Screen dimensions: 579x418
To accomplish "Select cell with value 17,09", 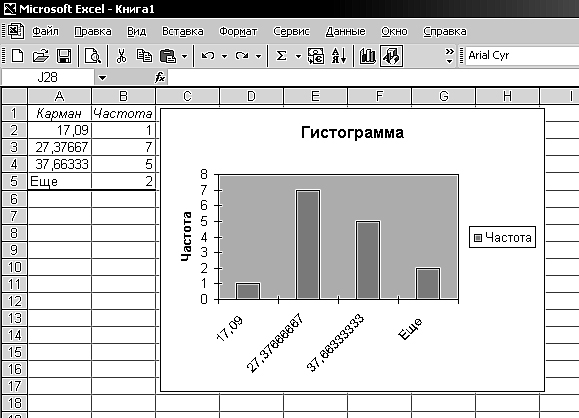I will click(x=59, y=130).
